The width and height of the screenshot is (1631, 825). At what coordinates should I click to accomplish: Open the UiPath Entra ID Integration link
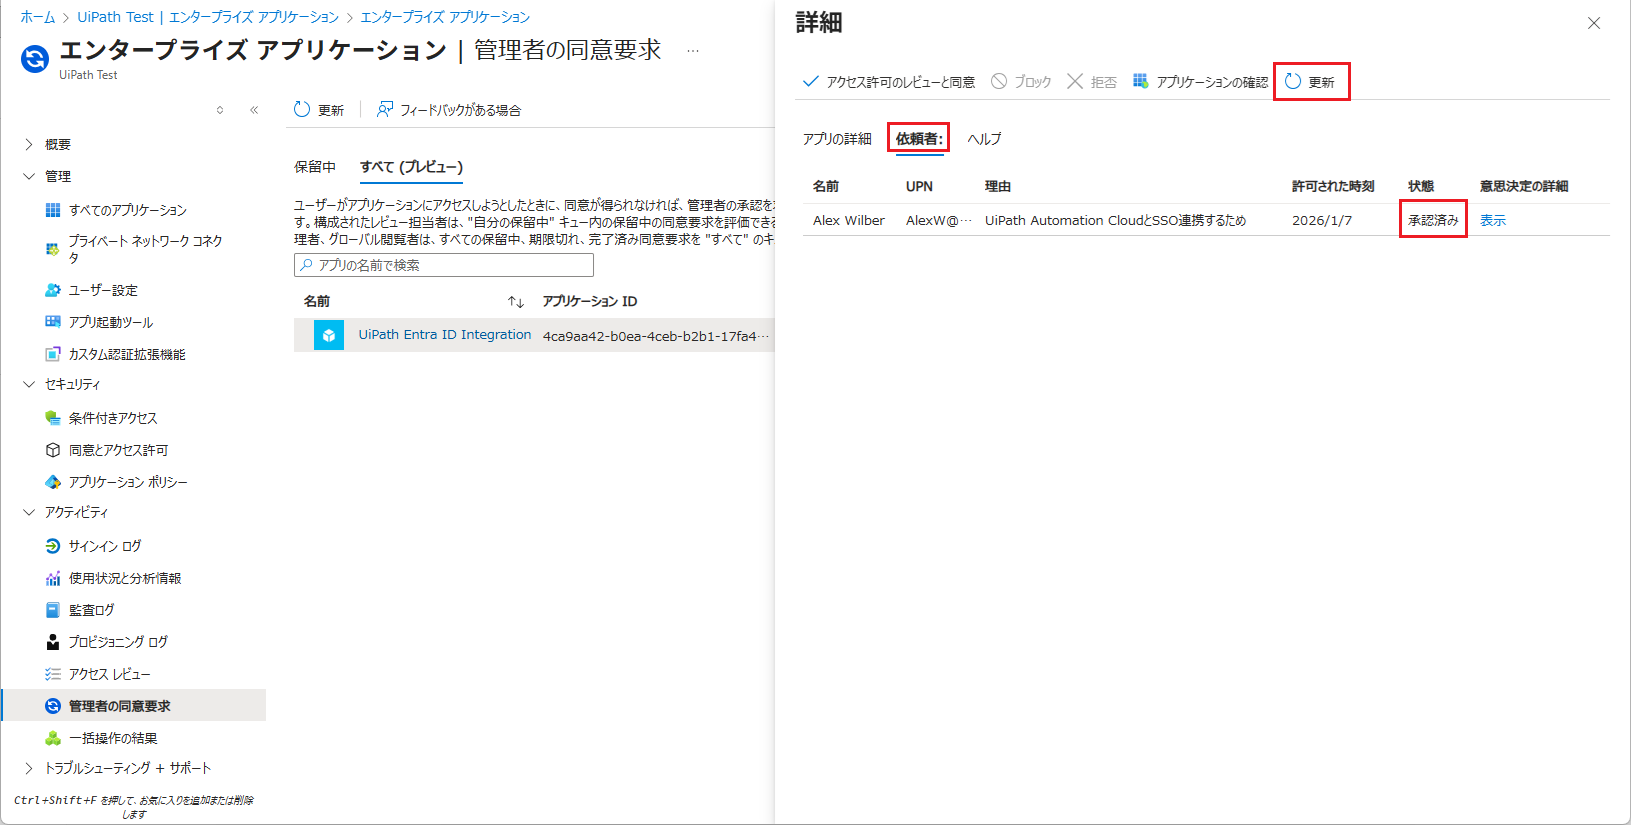(x=445, y=335)
